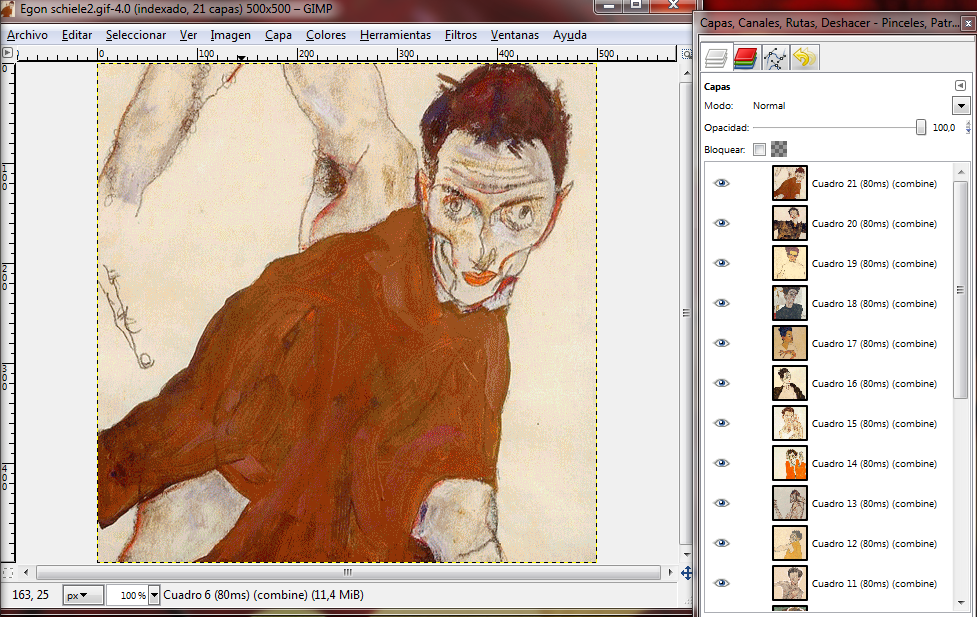Click the opacity value field showing 100,0

pos(945,128)
